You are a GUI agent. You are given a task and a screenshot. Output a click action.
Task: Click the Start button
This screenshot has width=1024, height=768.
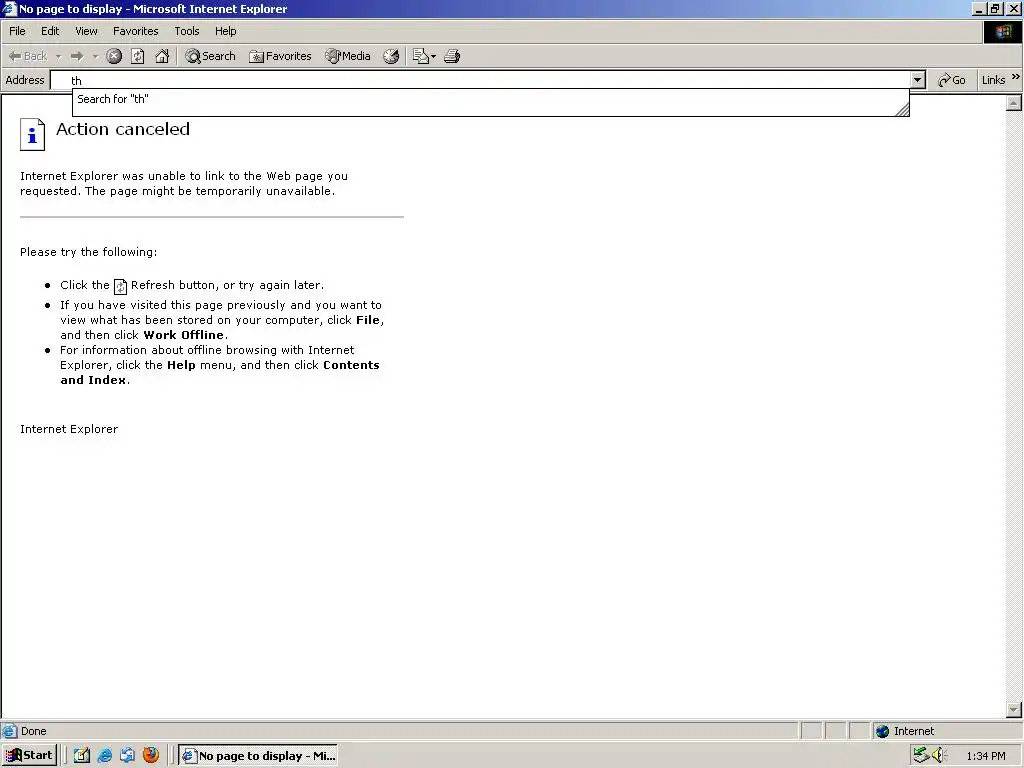29,756
